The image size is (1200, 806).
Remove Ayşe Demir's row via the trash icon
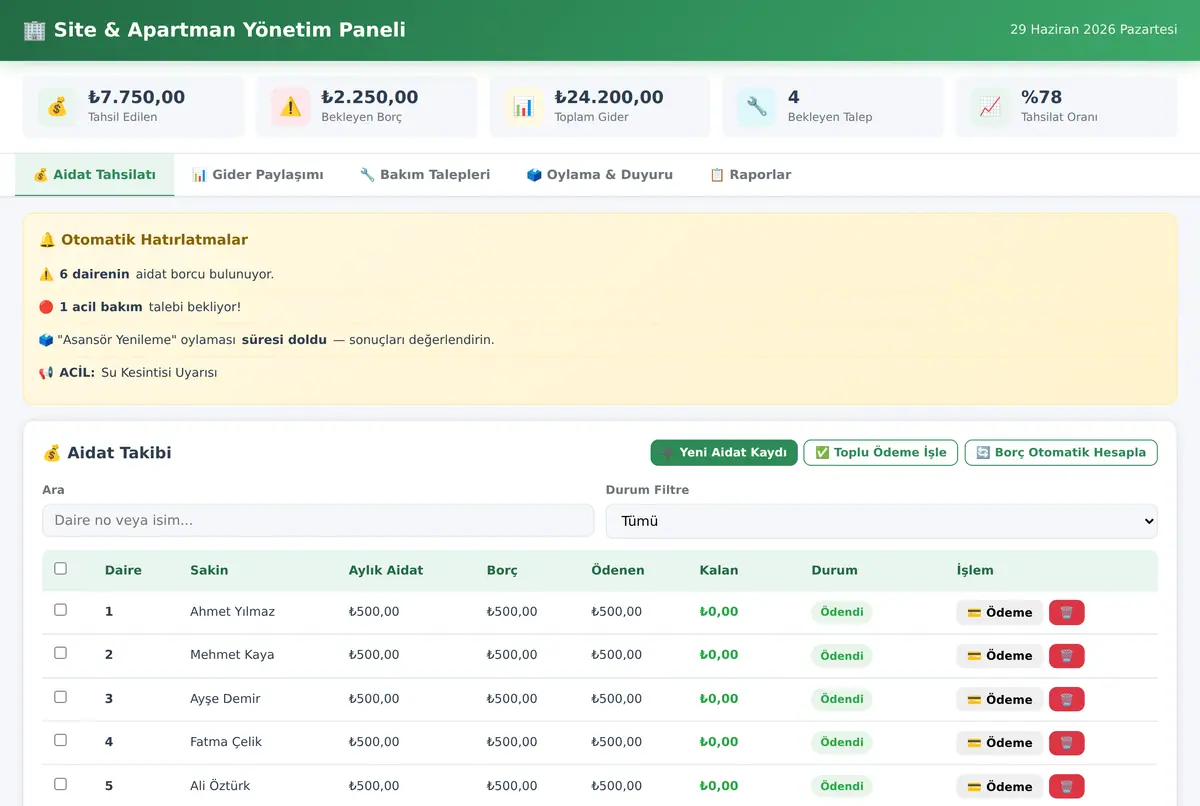pyautogui.click(x=1066, y=699)
